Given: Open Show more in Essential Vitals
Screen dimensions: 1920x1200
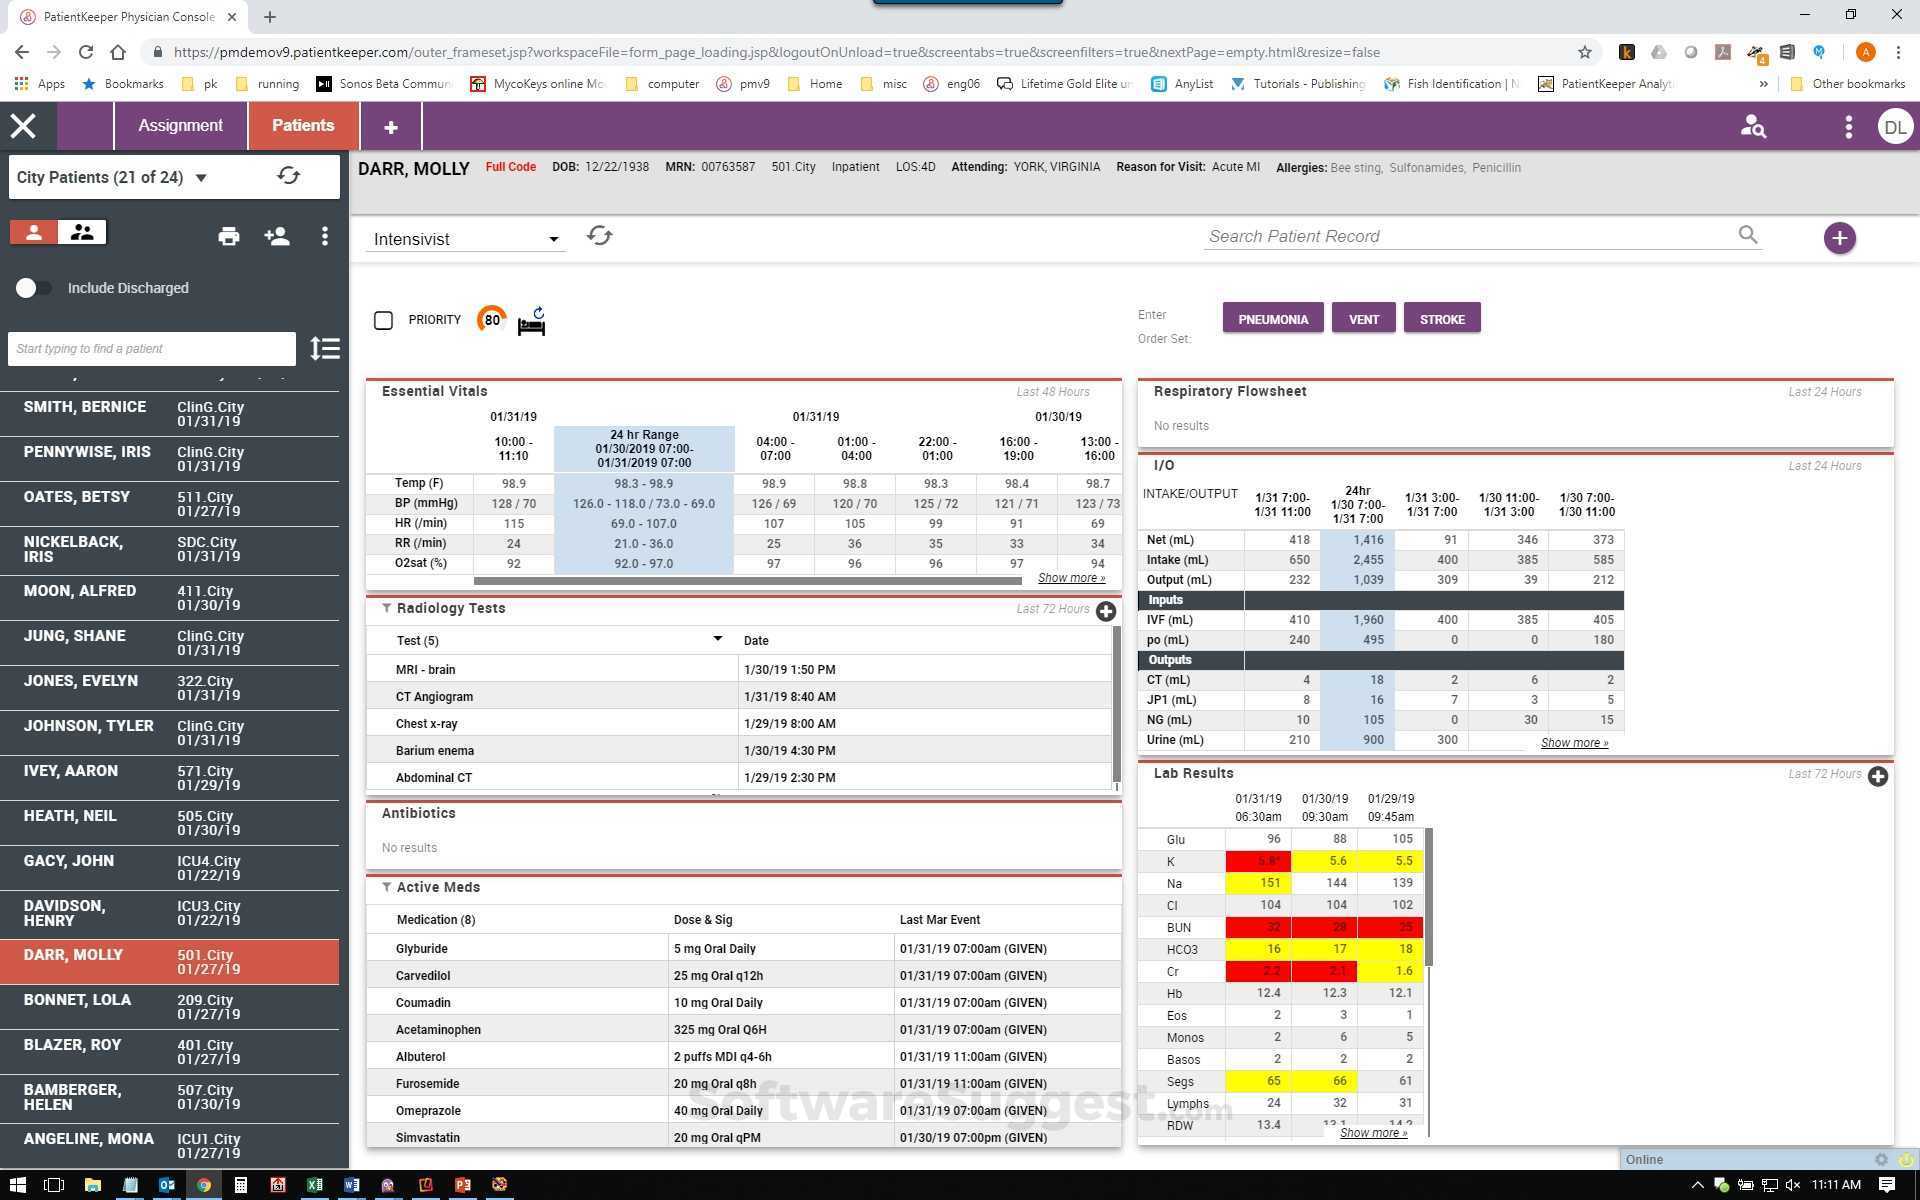Looking at the screenshot, I should 1071,577.
